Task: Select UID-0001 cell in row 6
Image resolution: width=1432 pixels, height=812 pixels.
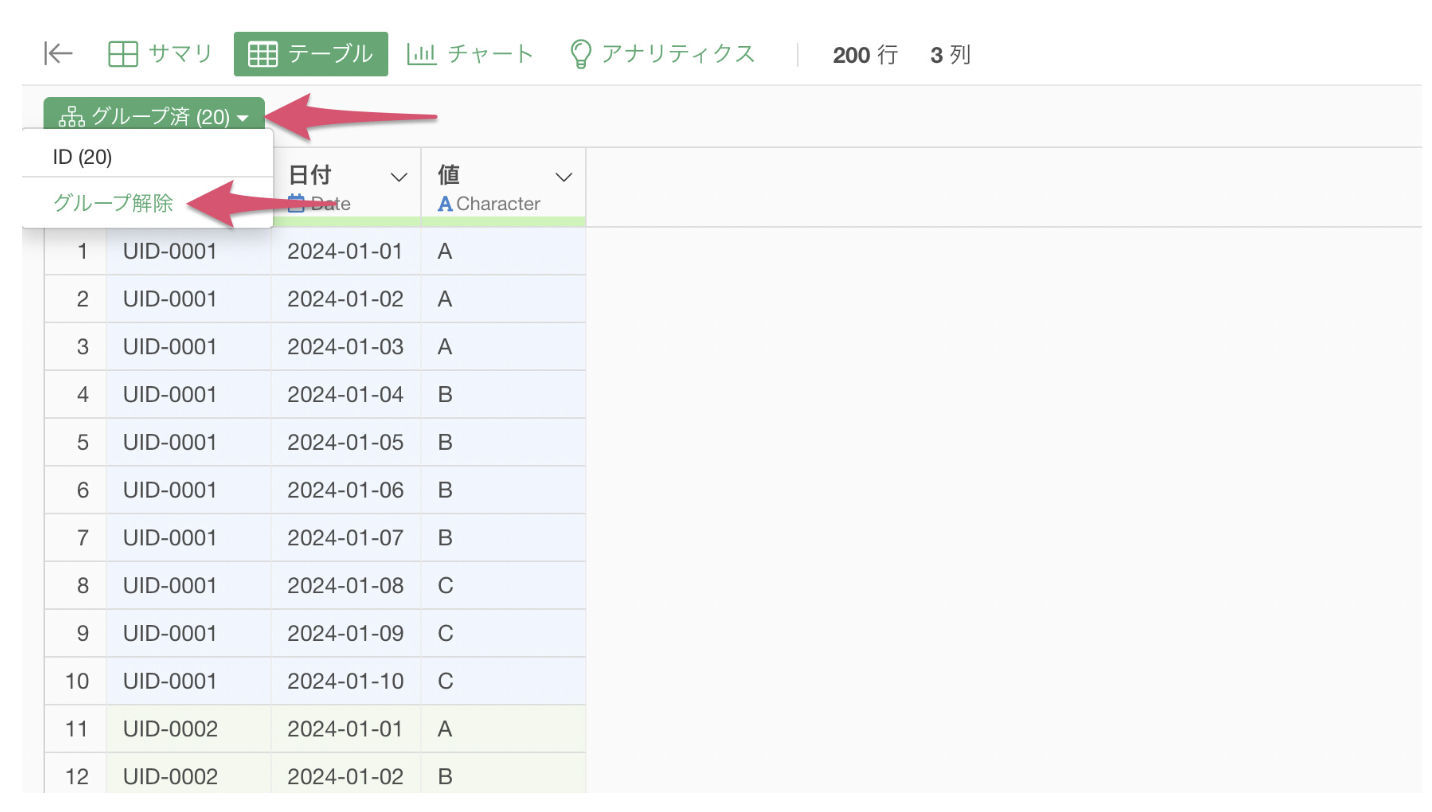Action: click(x=189, y=490)
